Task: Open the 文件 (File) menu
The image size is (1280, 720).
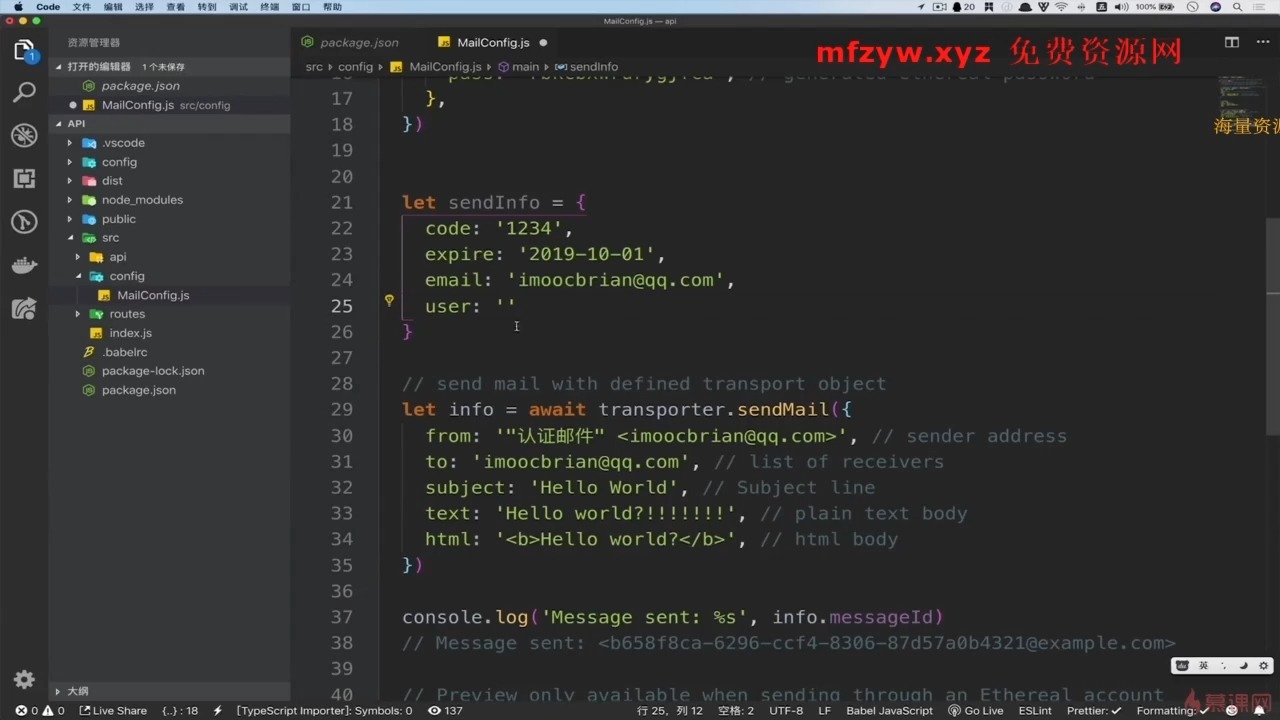Action: [82, 7]
